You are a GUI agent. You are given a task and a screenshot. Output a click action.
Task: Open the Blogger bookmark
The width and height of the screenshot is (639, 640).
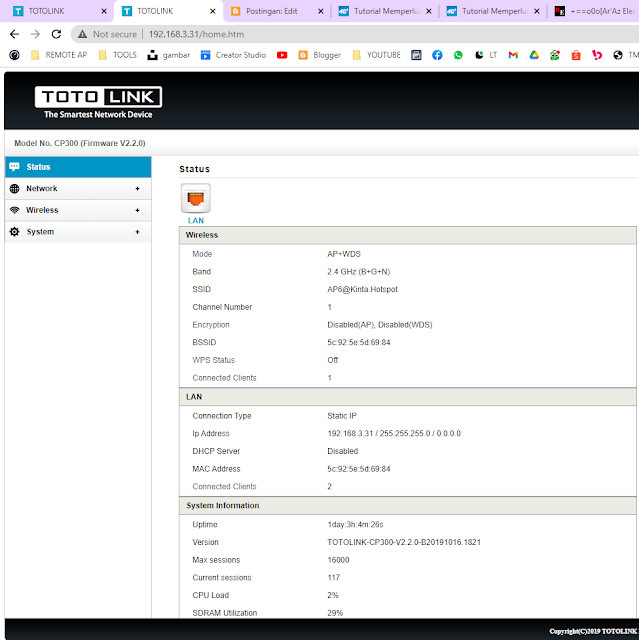[320, 55]
